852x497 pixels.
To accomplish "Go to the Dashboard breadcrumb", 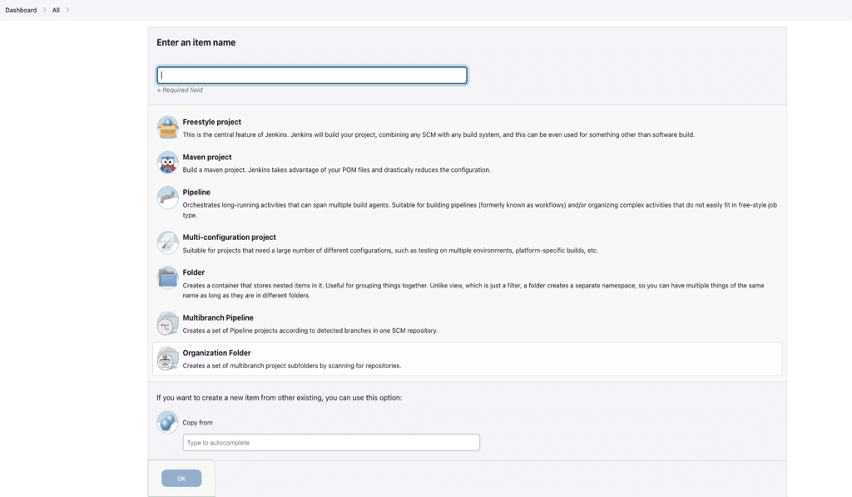I will [x=21, y=10].
